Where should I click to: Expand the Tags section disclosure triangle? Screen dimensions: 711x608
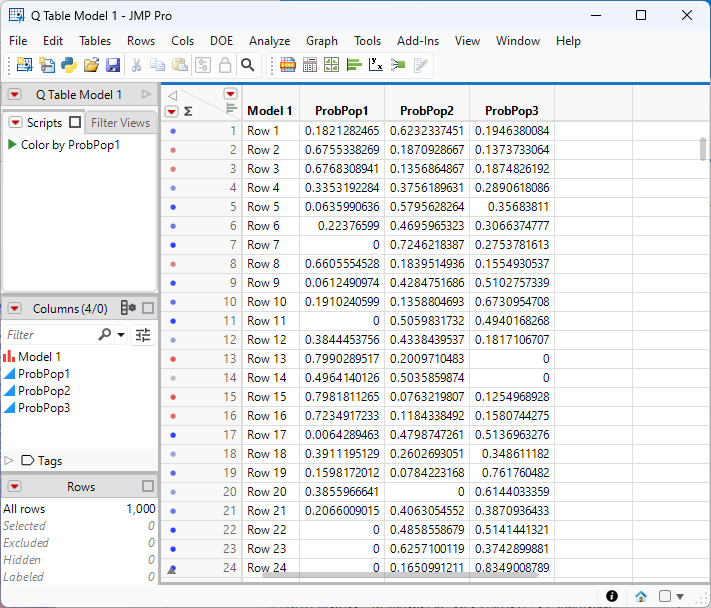tap(10, 461)
